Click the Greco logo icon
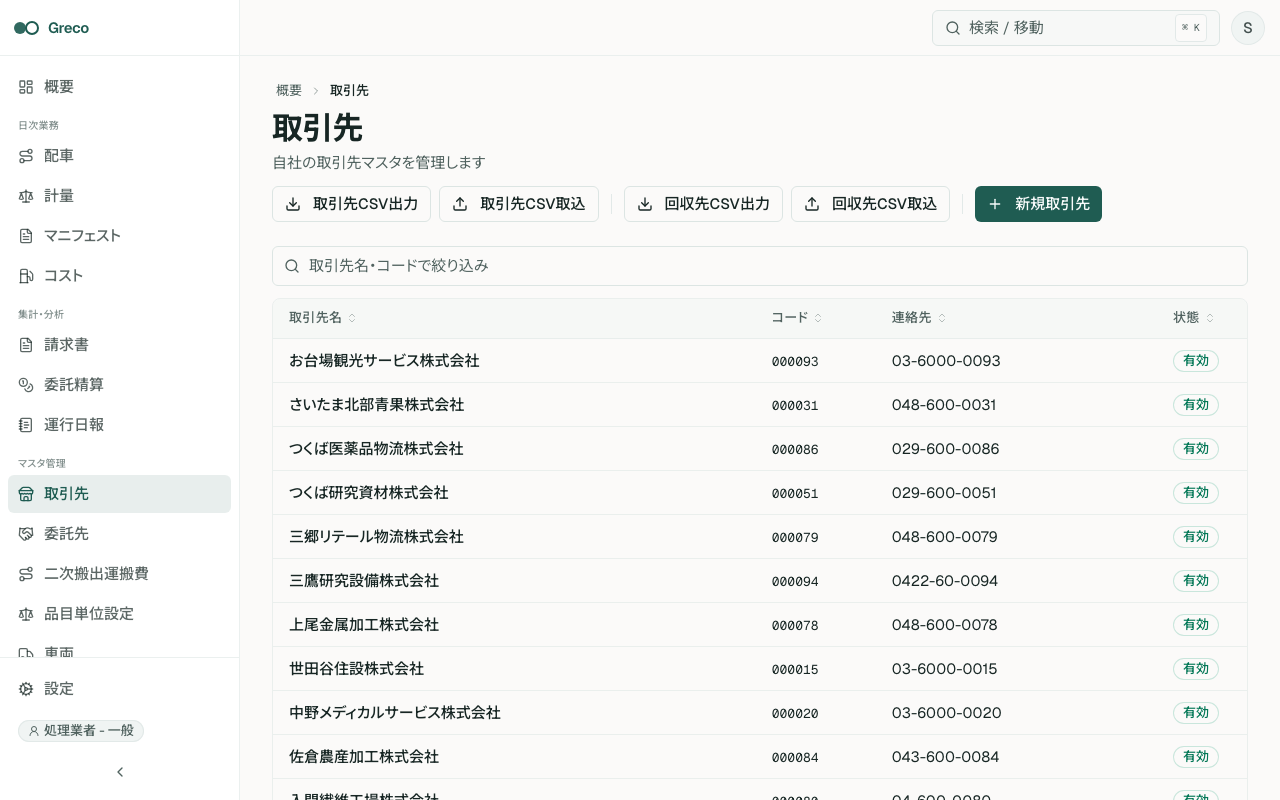The width and height of the screenshot is (1280, 800). point(26,28)
